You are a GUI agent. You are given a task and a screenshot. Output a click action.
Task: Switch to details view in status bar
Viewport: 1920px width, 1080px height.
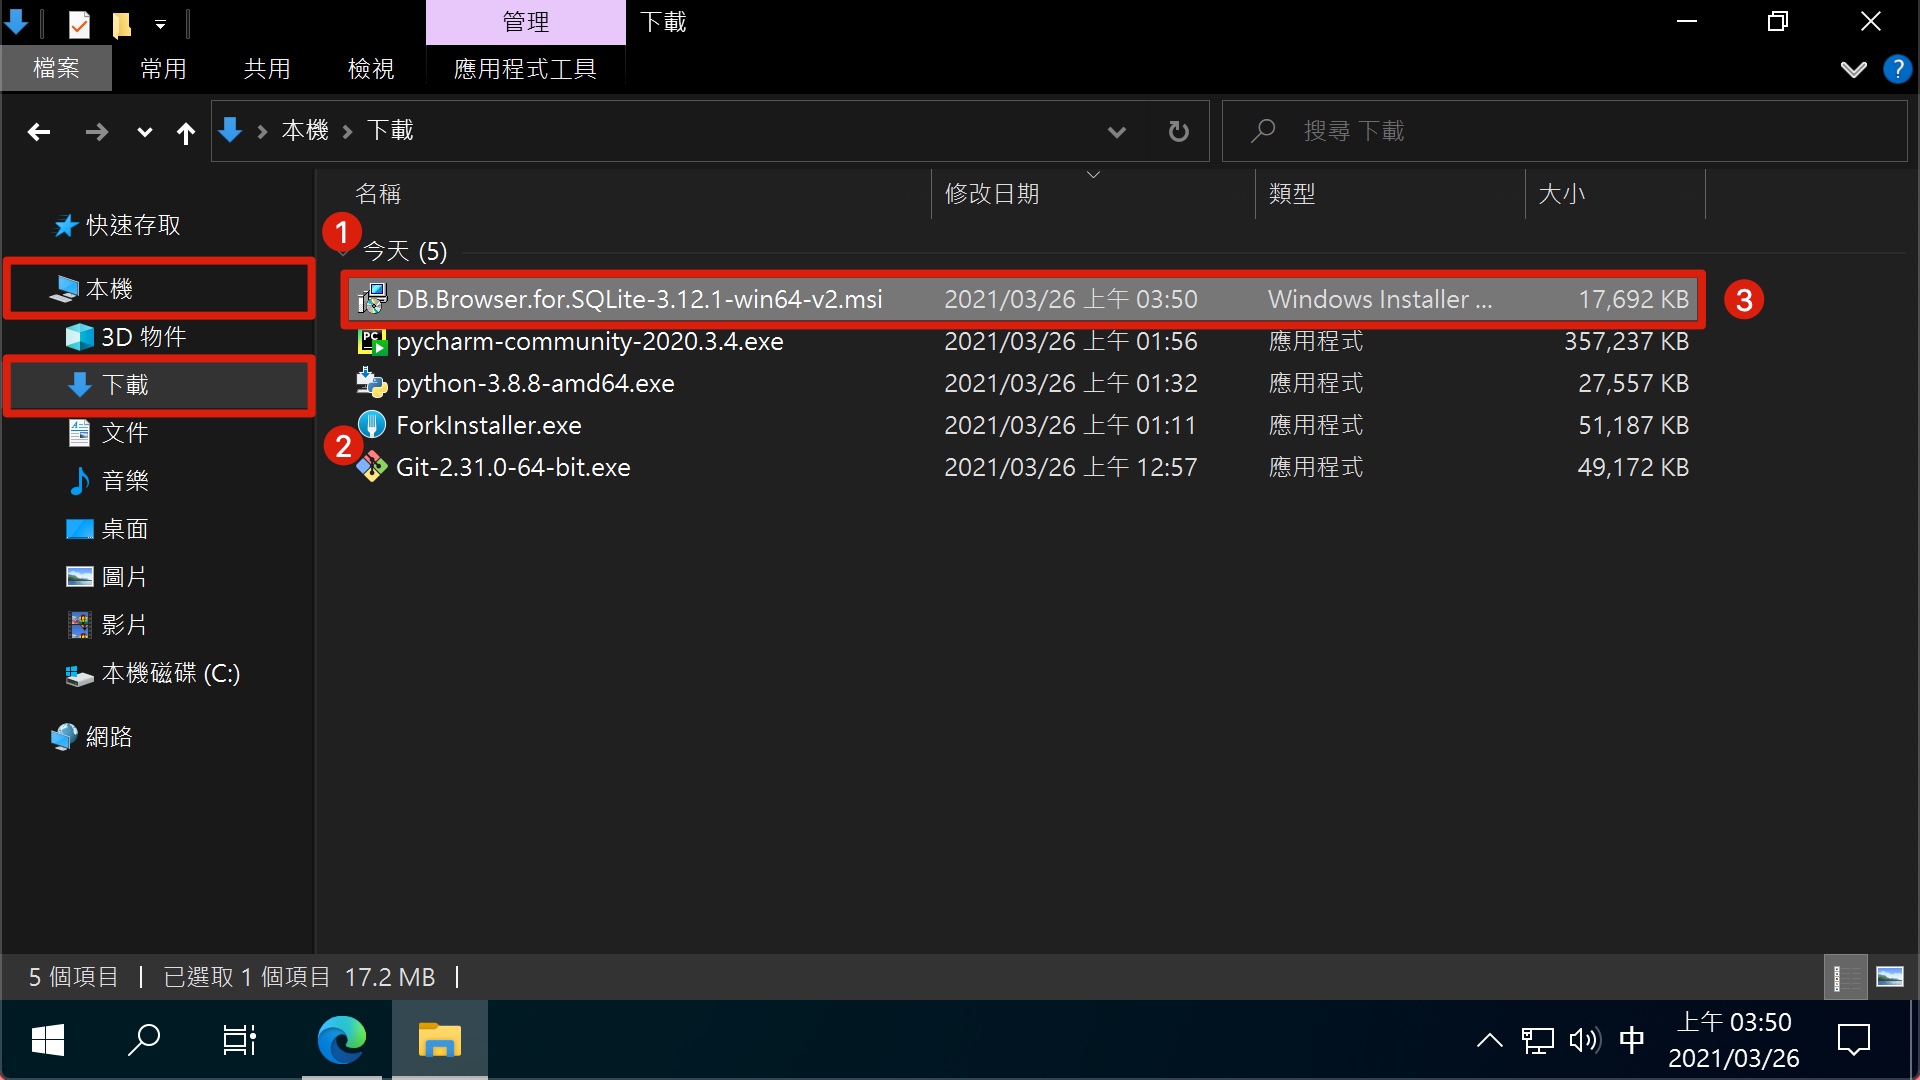(1845, 977)
